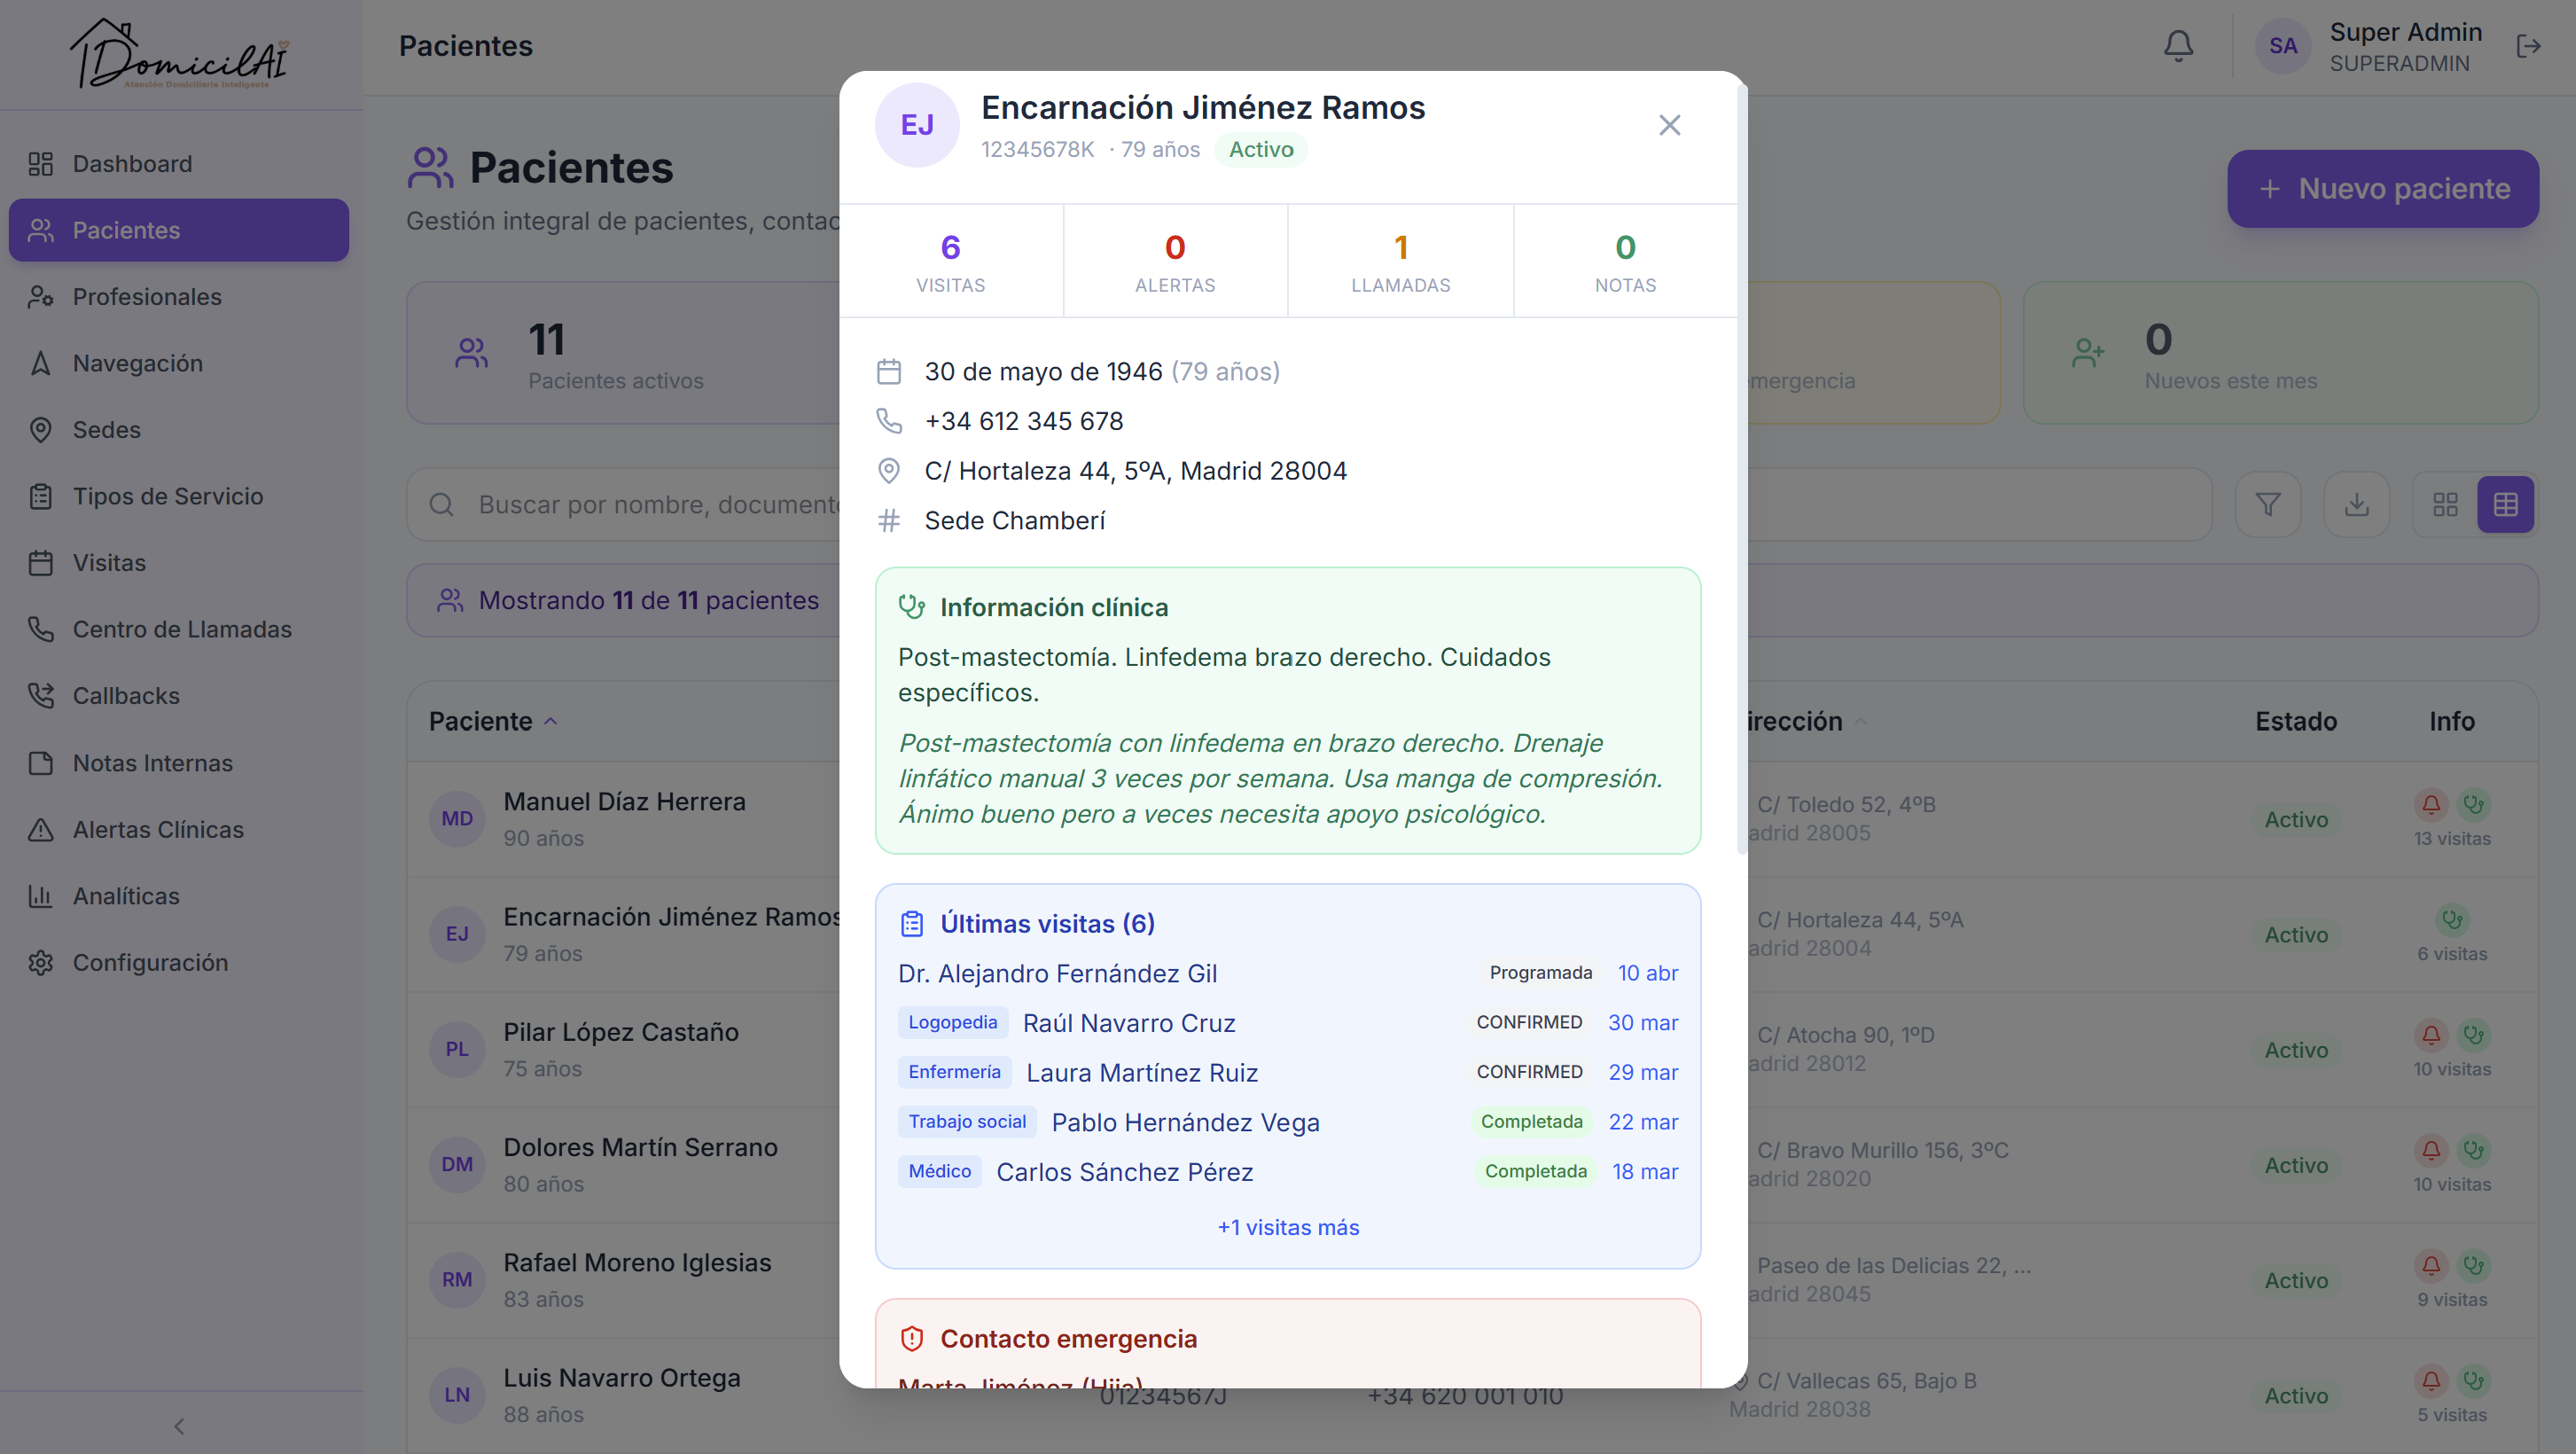The width and height of the screenshot is (2576, 1454).
Task: Click +1 visitas más link
Action: (1288, 1228)
